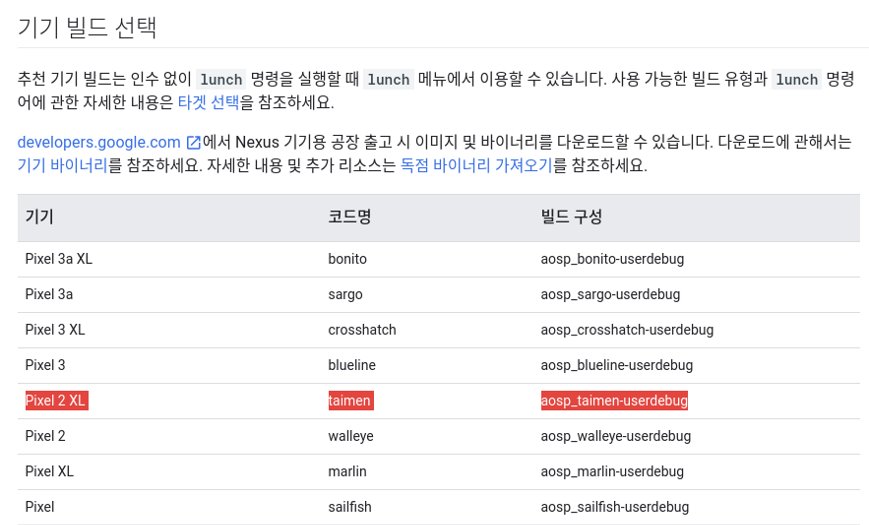Select aosp_marlin-userdebug build config
This screenshot has width=869, height=525.
click(x=612, y=472)
